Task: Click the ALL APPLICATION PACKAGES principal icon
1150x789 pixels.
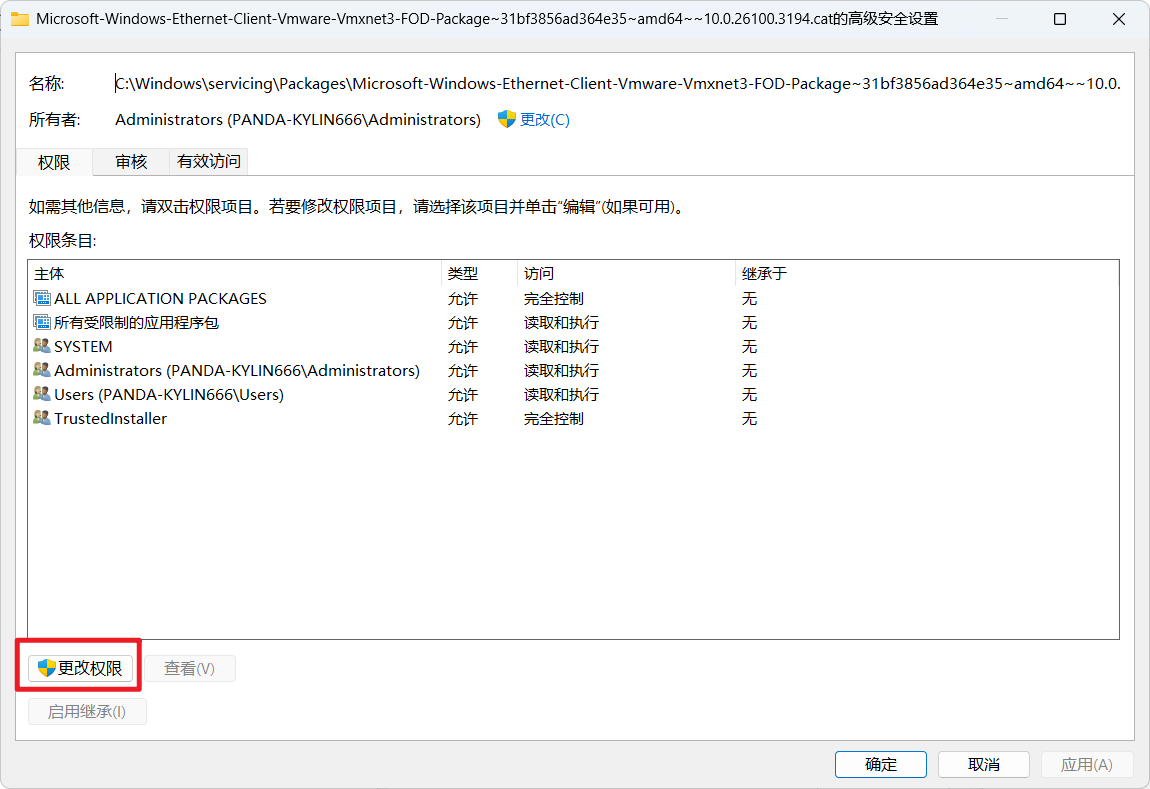Action: coord(42,298)
